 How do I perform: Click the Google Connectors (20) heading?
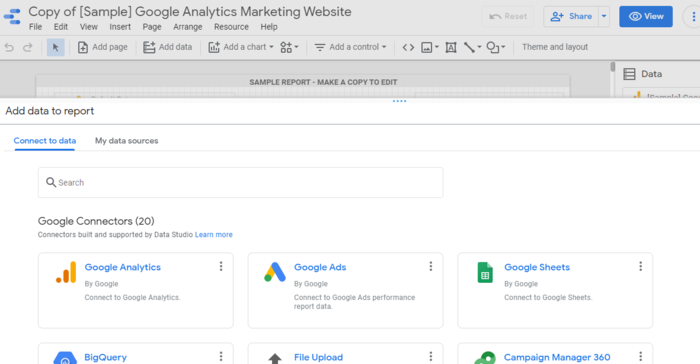tap(96, 221)
